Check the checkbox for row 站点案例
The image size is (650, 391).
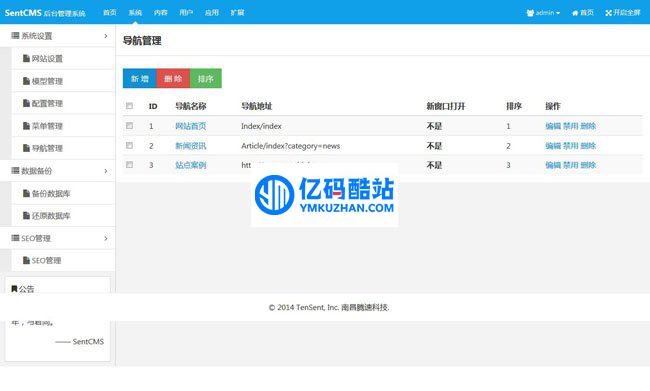click(x=129, y=165)
